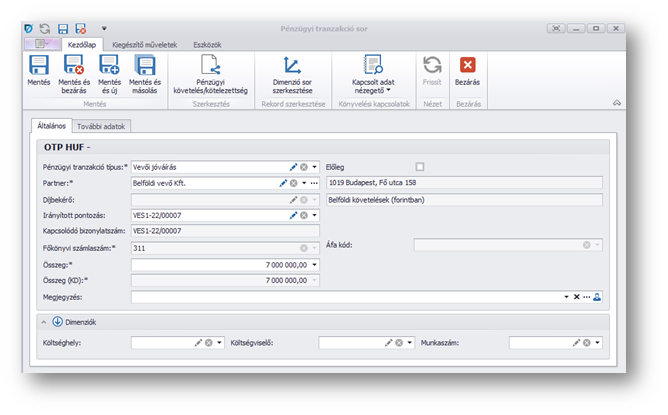
Task: Click Mentés és bezárás ribbon icon
Action: (73, 67)
